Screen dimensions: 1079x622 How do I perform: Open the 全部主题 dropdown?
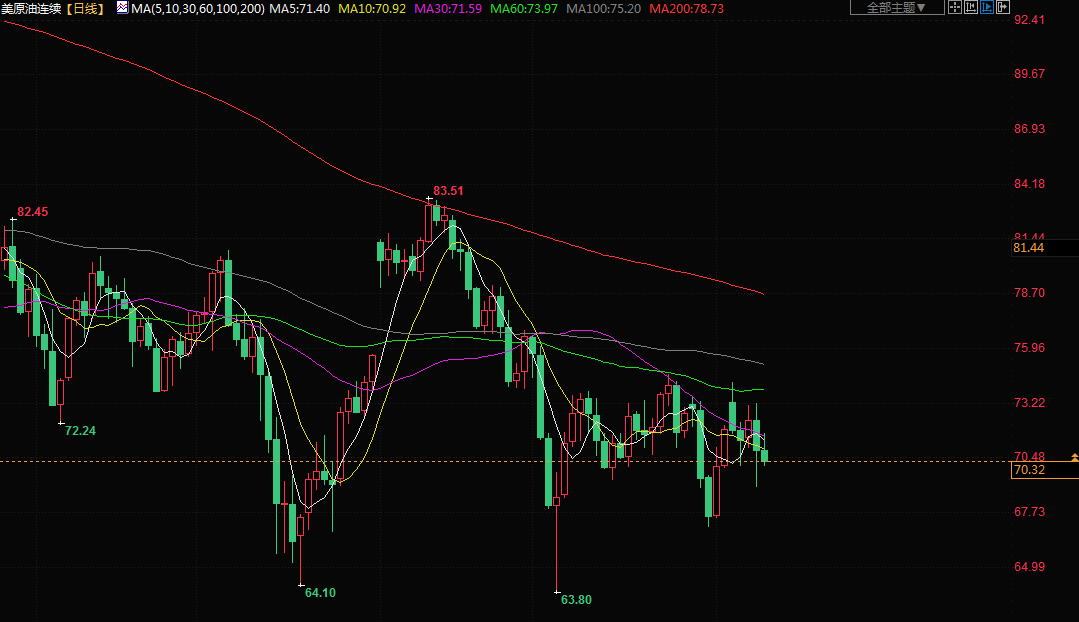896,7
